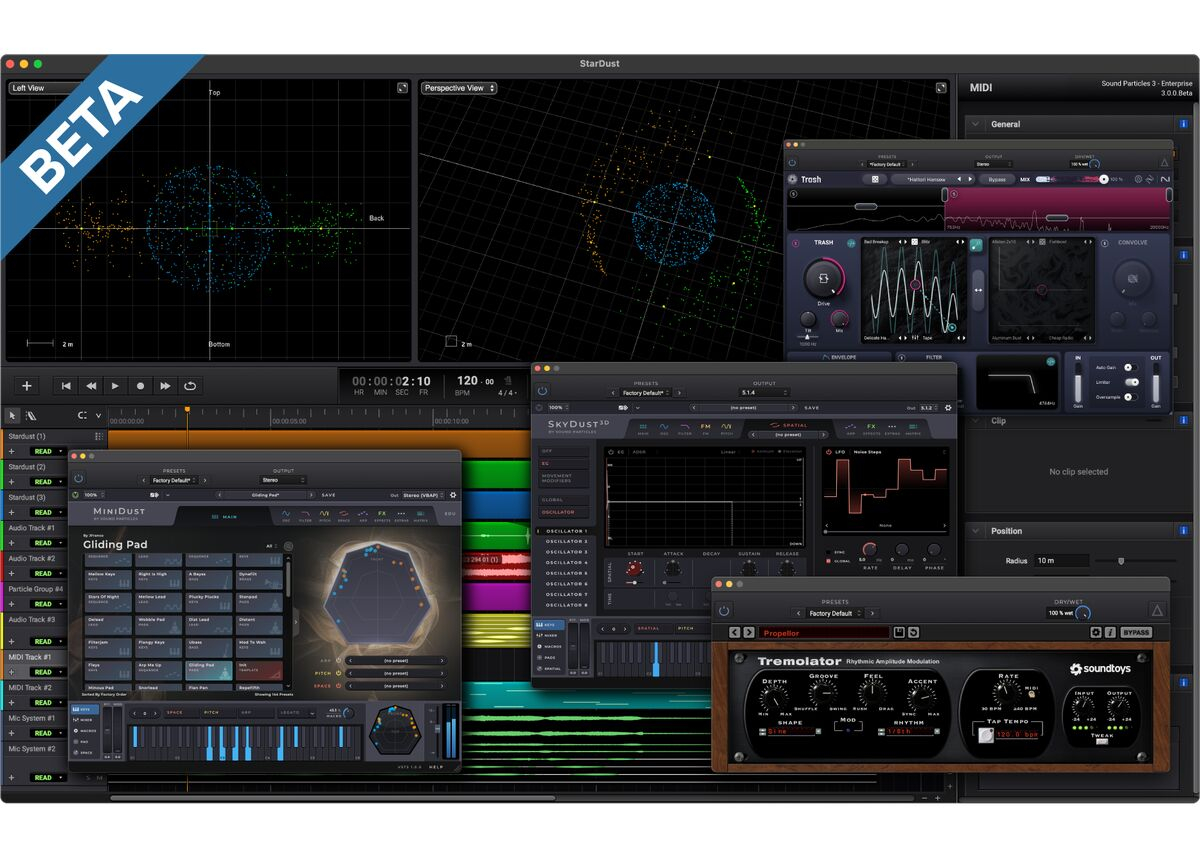Click the BYPASS button in Tremolator
Viewport: 1200px width, 866px height.
tap(1136, 633)
